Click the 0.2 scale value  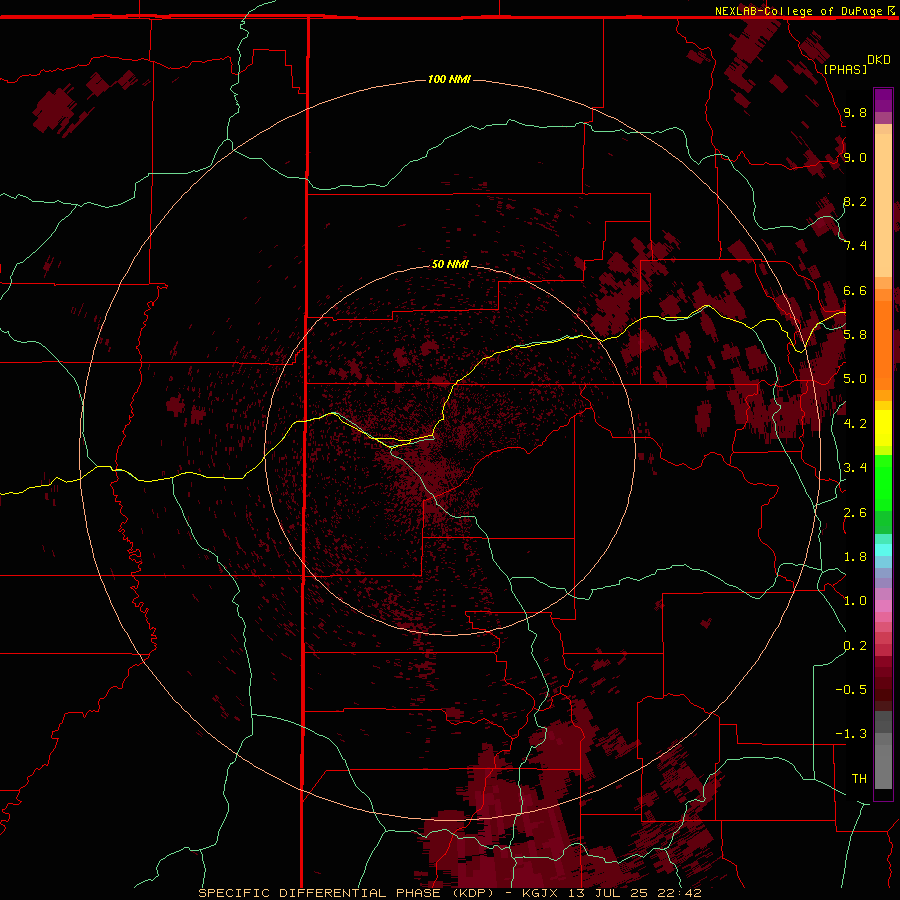point(855,646)
